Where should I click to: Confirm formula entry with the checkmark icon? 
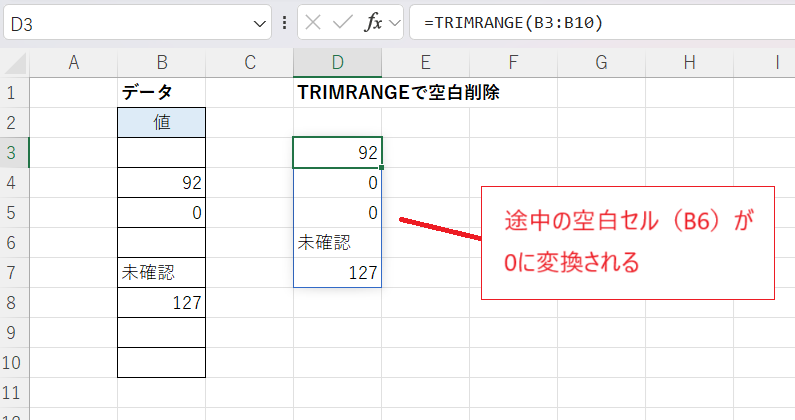(x=343, y=22)
